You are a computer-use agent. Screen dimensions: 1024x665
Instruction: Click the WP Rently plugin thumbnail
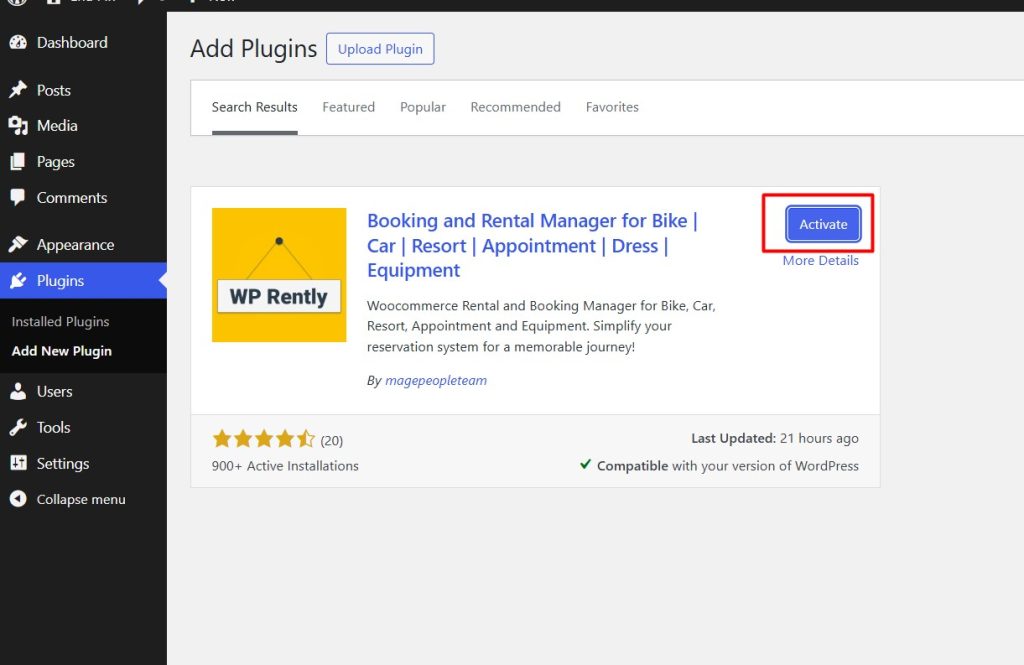pos(279,275)
